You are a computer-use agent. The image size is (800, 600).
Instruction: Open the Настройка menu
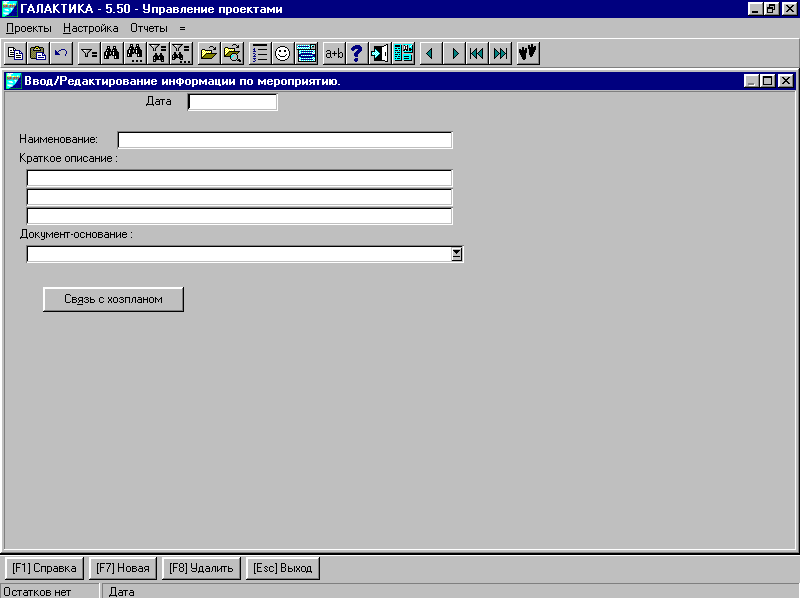pos(90,29)
